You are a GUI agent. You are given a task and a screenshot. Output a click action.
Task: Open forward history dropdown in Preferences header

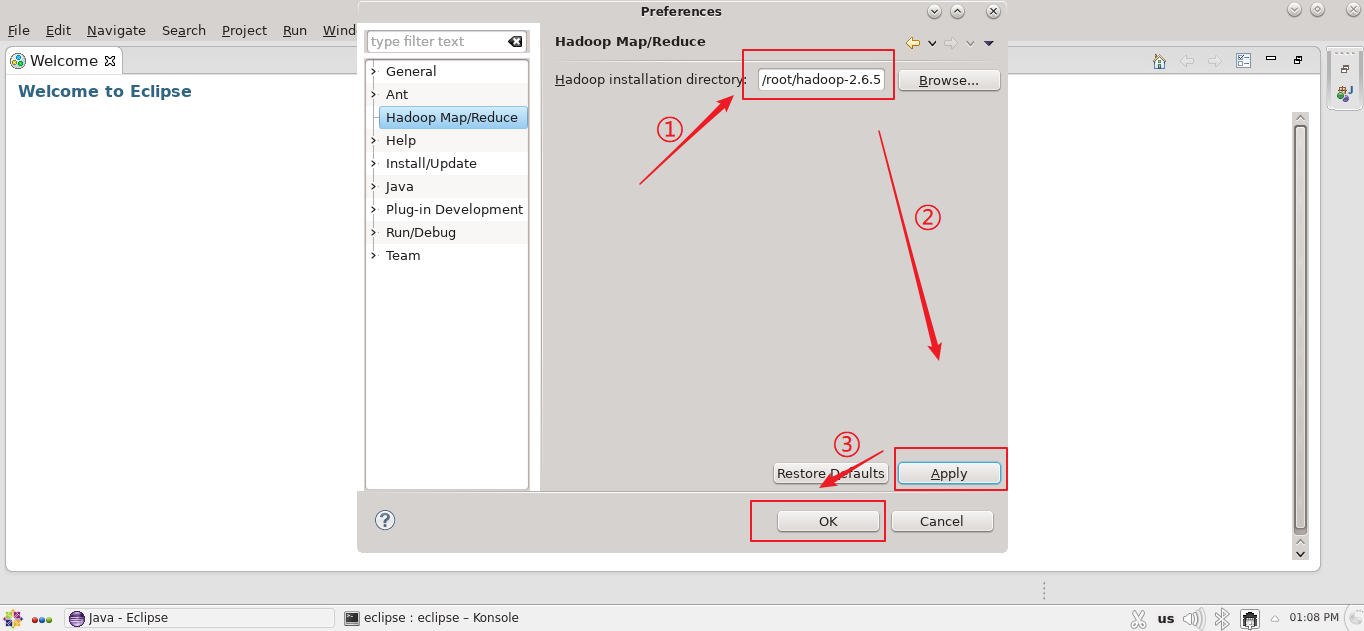[x=970, y=43]
